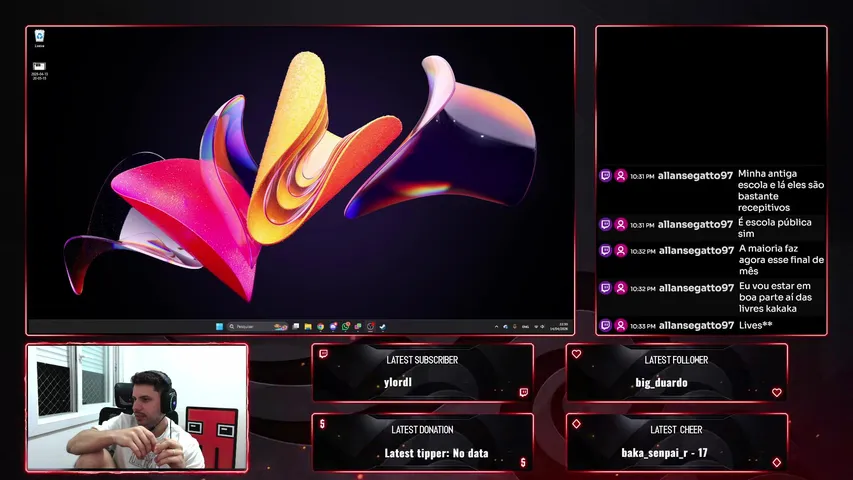Open WhatsApp from the taskbar
Viewport: 853px width, 480px height.
(345, 327)
